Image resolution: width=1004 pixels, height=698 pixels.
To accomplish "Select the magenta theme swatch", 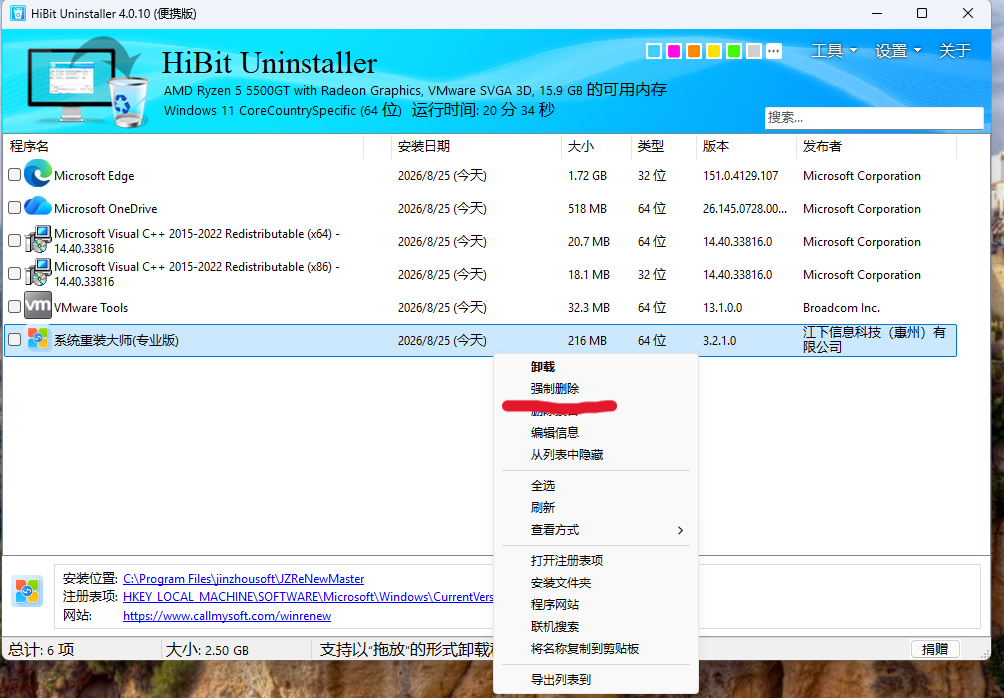I will pyautogui.click(x=674, y=51).
